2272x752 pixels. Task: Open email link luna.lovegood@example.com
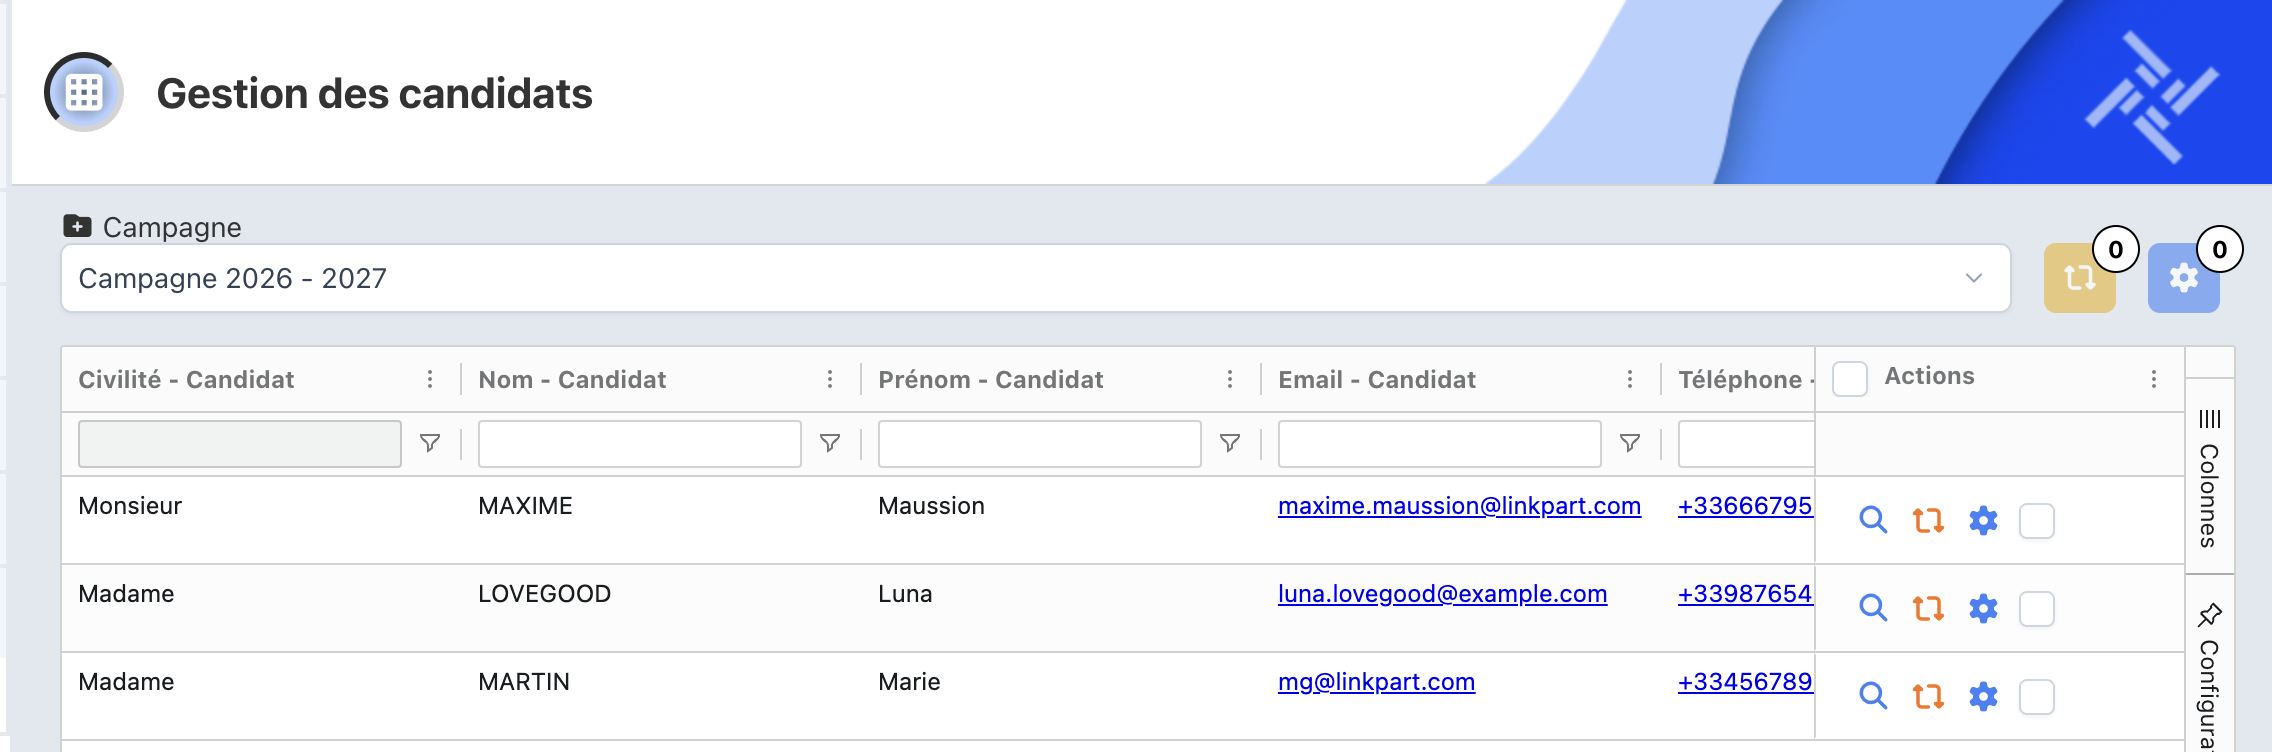click(x=1442, y=594)
